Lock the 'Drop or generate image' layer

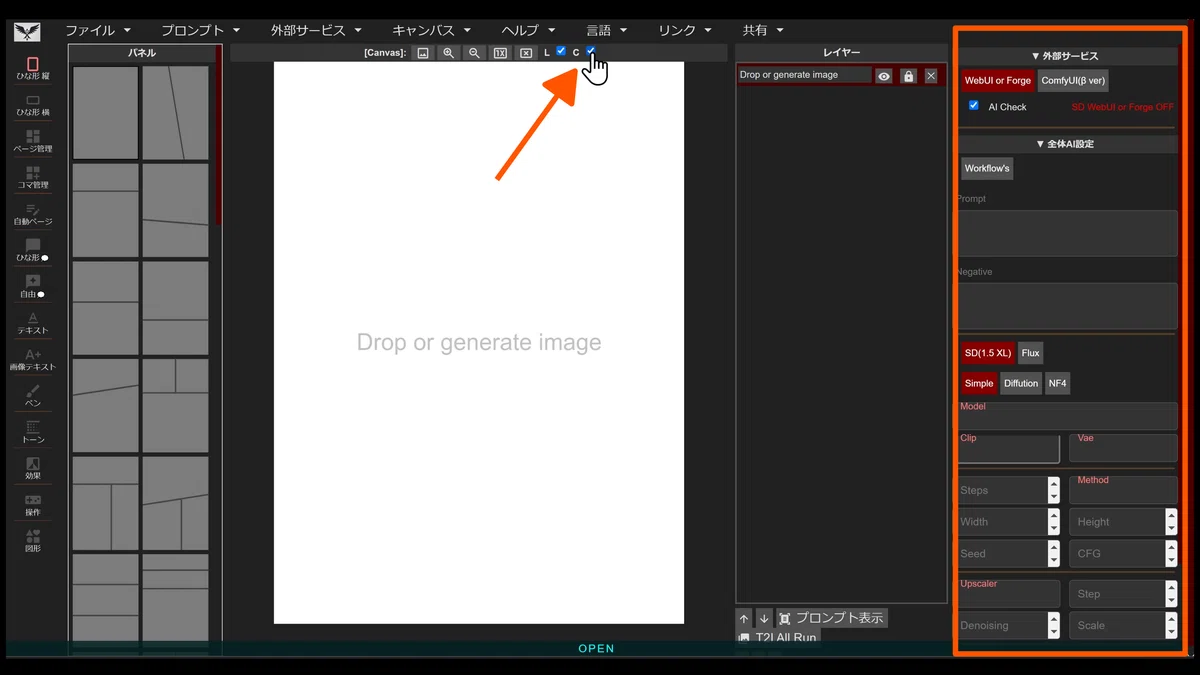(x=908, y=76)
